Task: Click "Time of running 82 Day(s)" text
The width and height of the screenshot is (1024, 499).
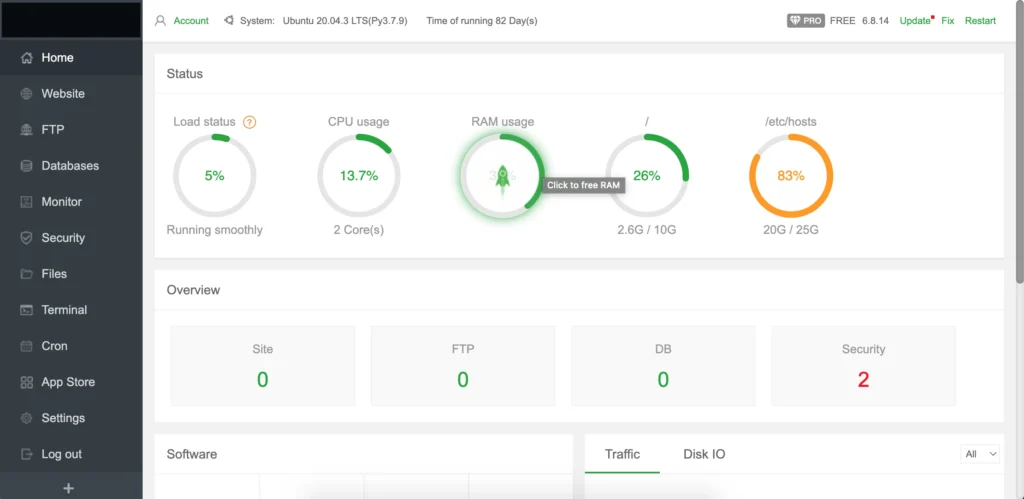Action: 482,20
